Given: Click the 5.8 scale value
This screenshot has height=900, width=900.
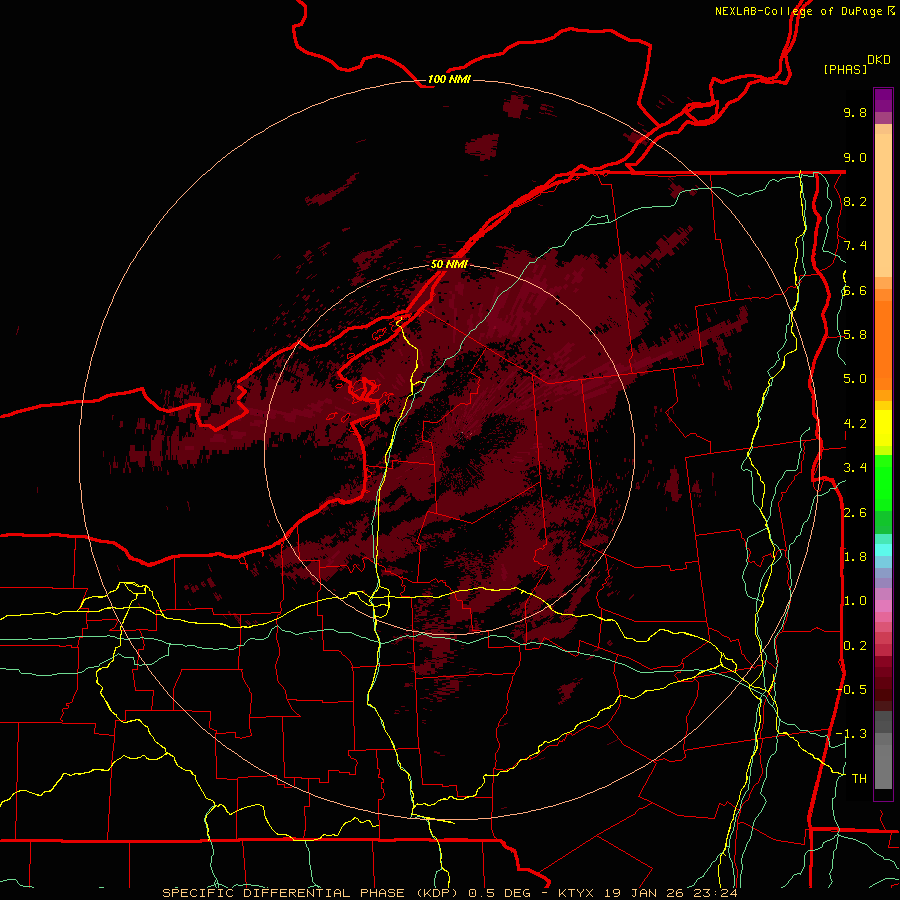Looking at the screenshot, I should [855, 335].
